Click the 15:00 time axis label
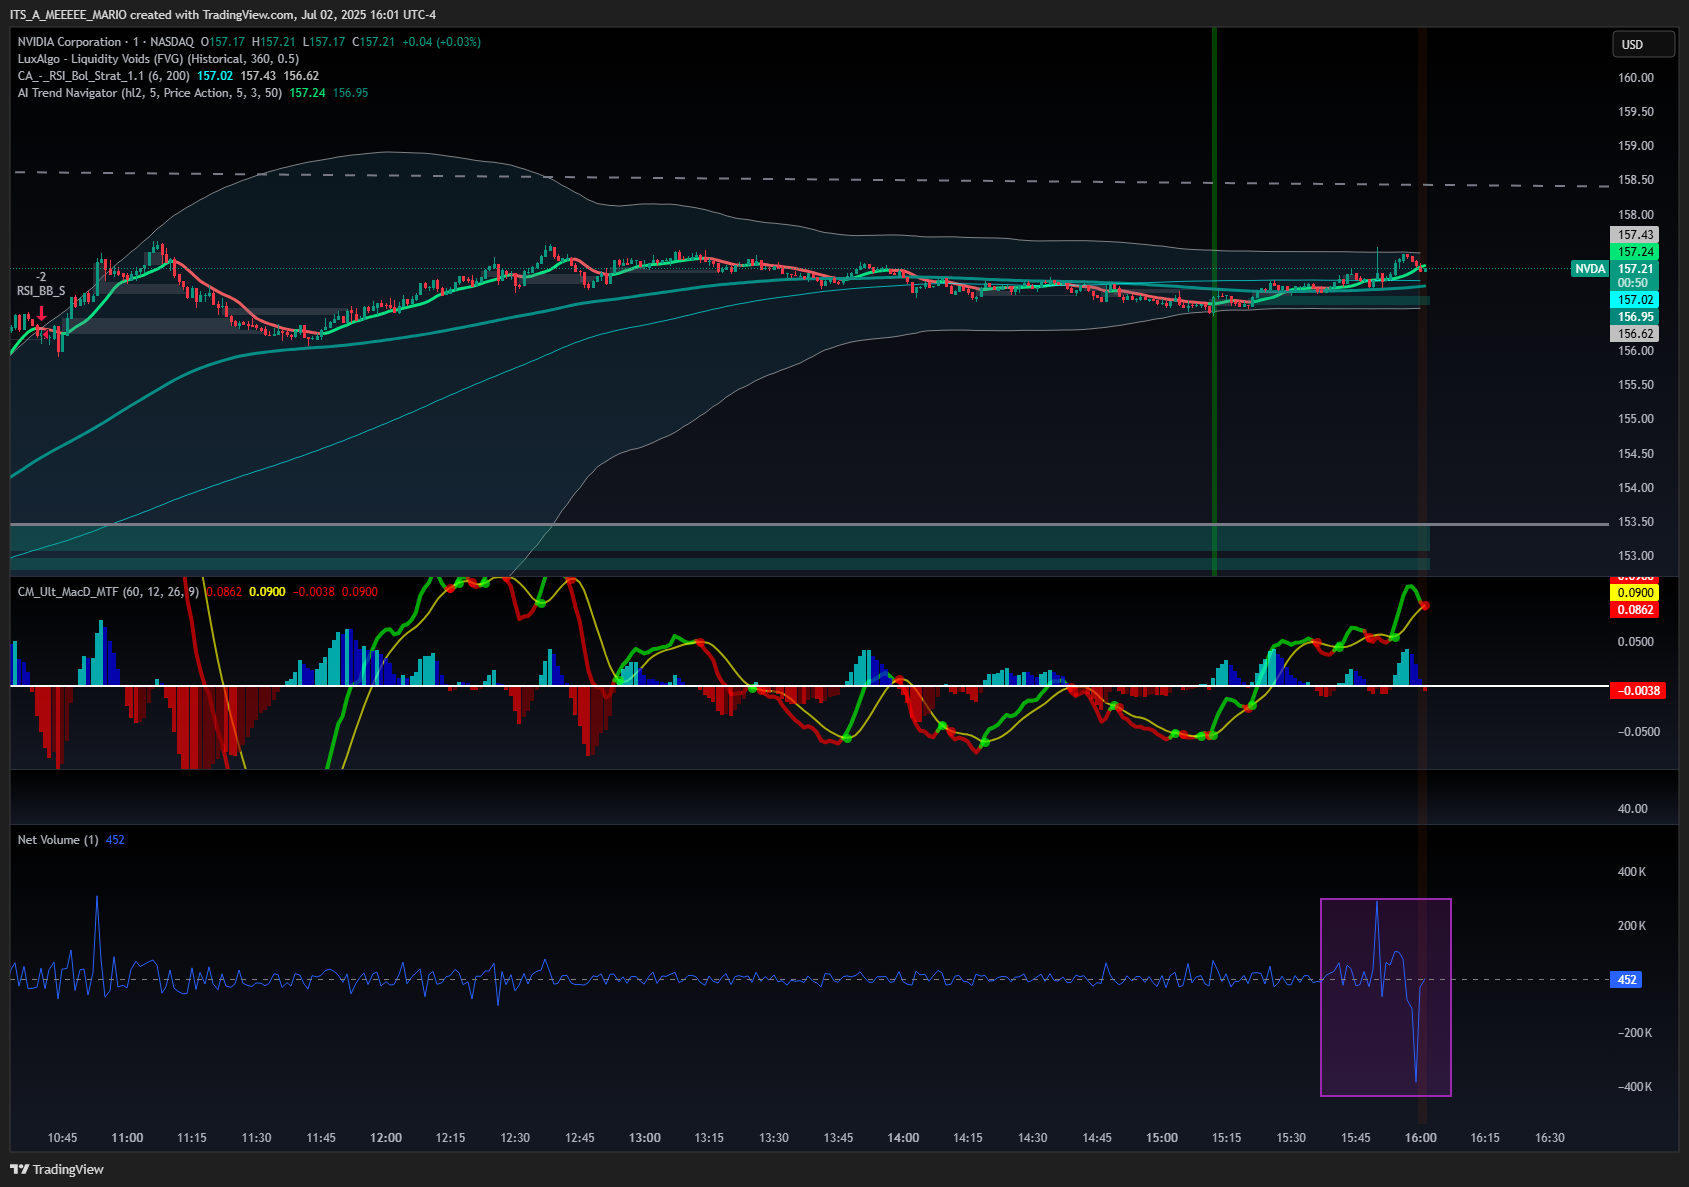The height and width of the screenshot is (1187, 1689). pyautogui.click(x=1162, y=1138)
